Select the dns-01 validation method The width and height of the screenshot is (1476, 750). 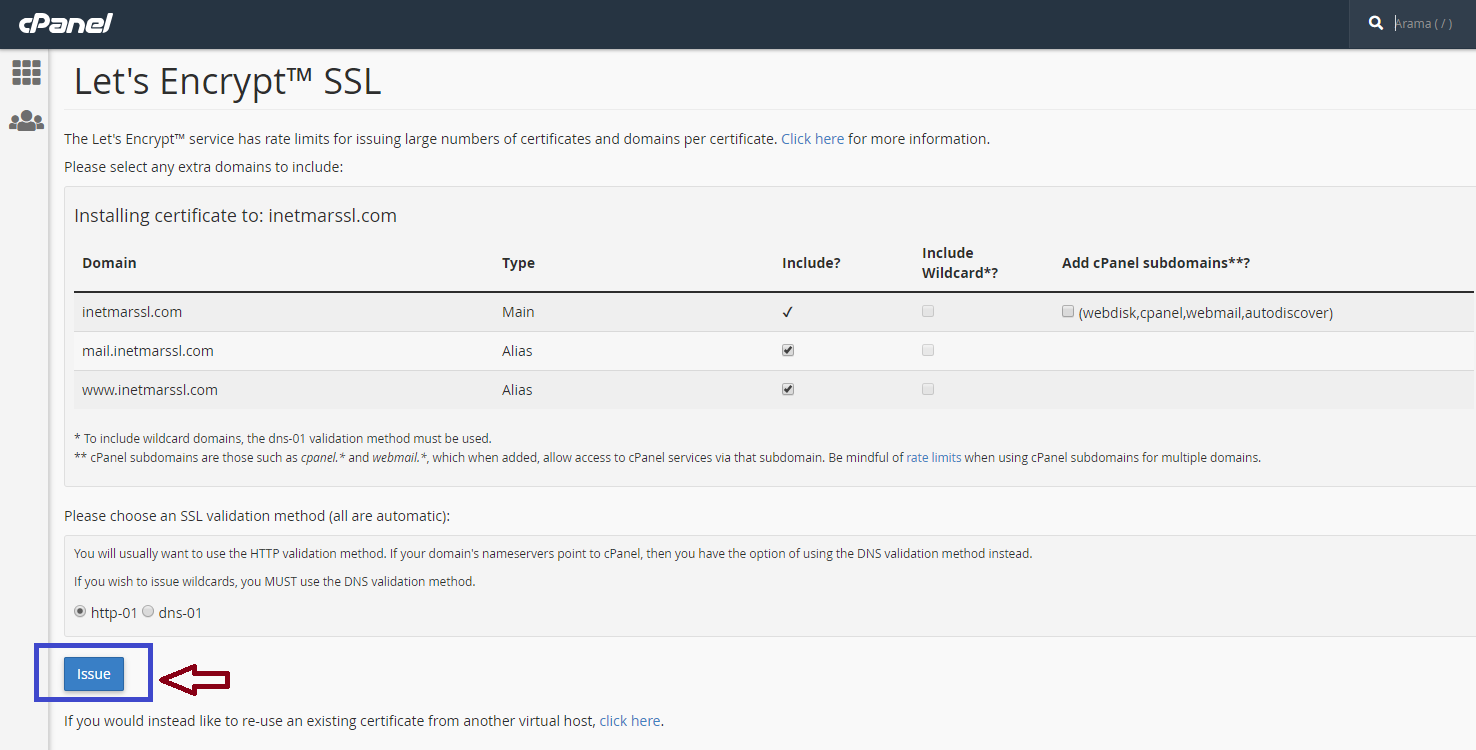[148, 611]
